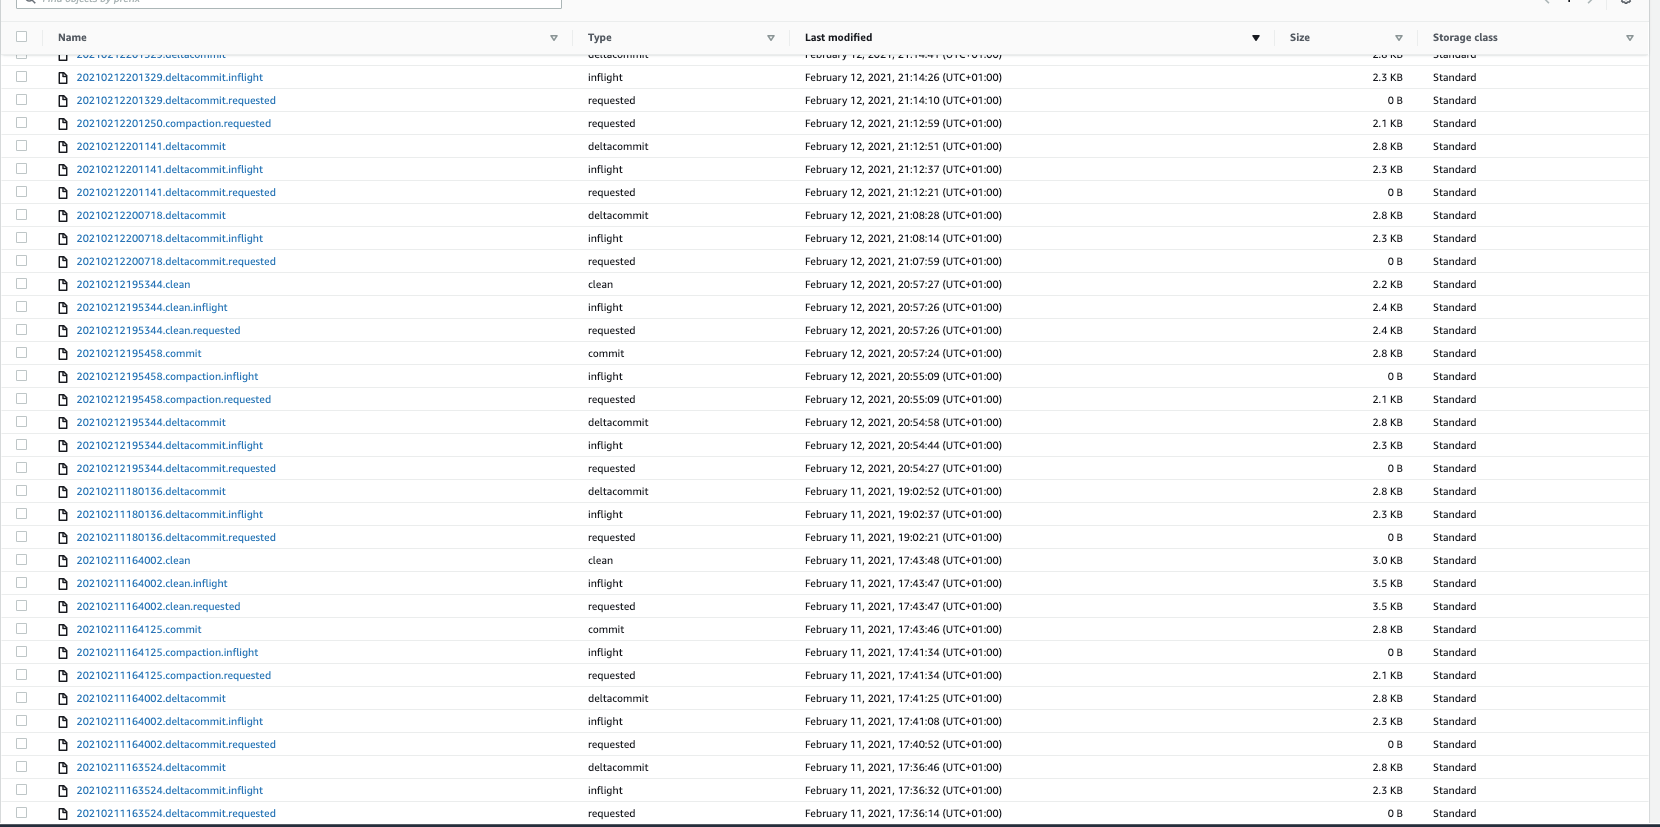
Task: Click file icon beside 20210212201329.deltacommit.requested
Action: click(63, 101)
